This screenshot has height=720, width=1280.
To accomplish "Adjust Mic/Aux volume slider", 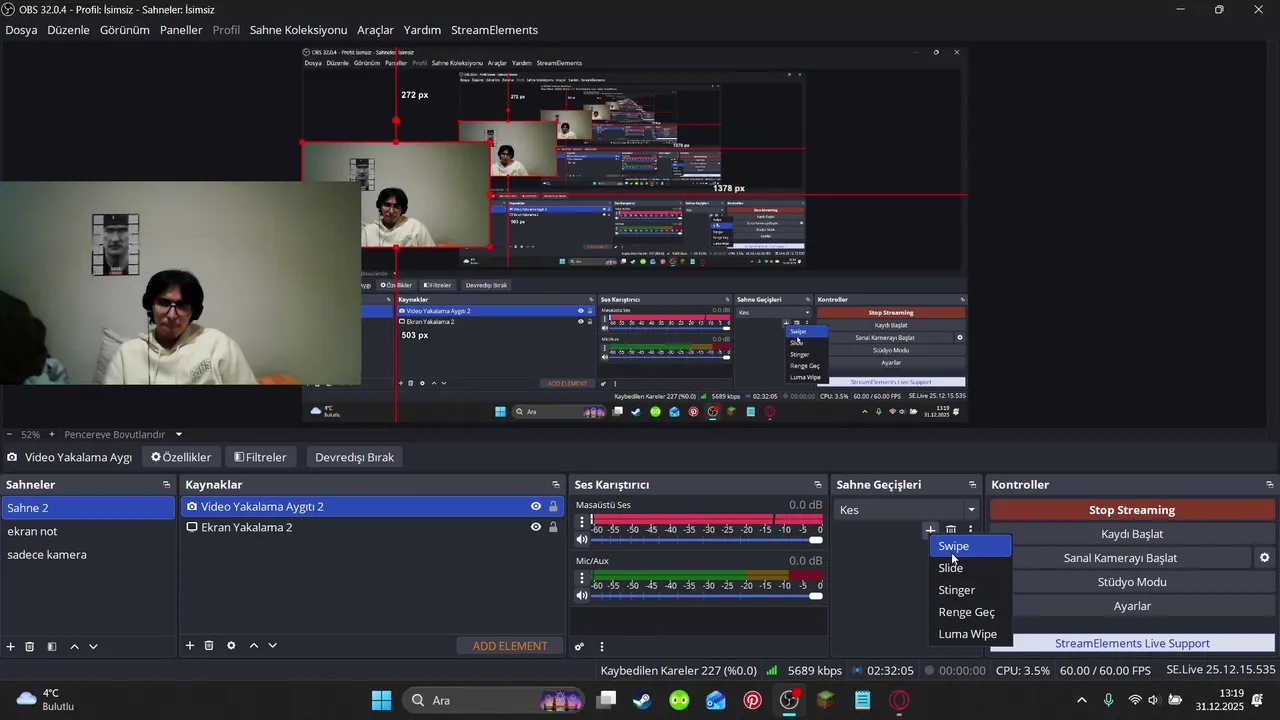I will (x=707, y=596).
